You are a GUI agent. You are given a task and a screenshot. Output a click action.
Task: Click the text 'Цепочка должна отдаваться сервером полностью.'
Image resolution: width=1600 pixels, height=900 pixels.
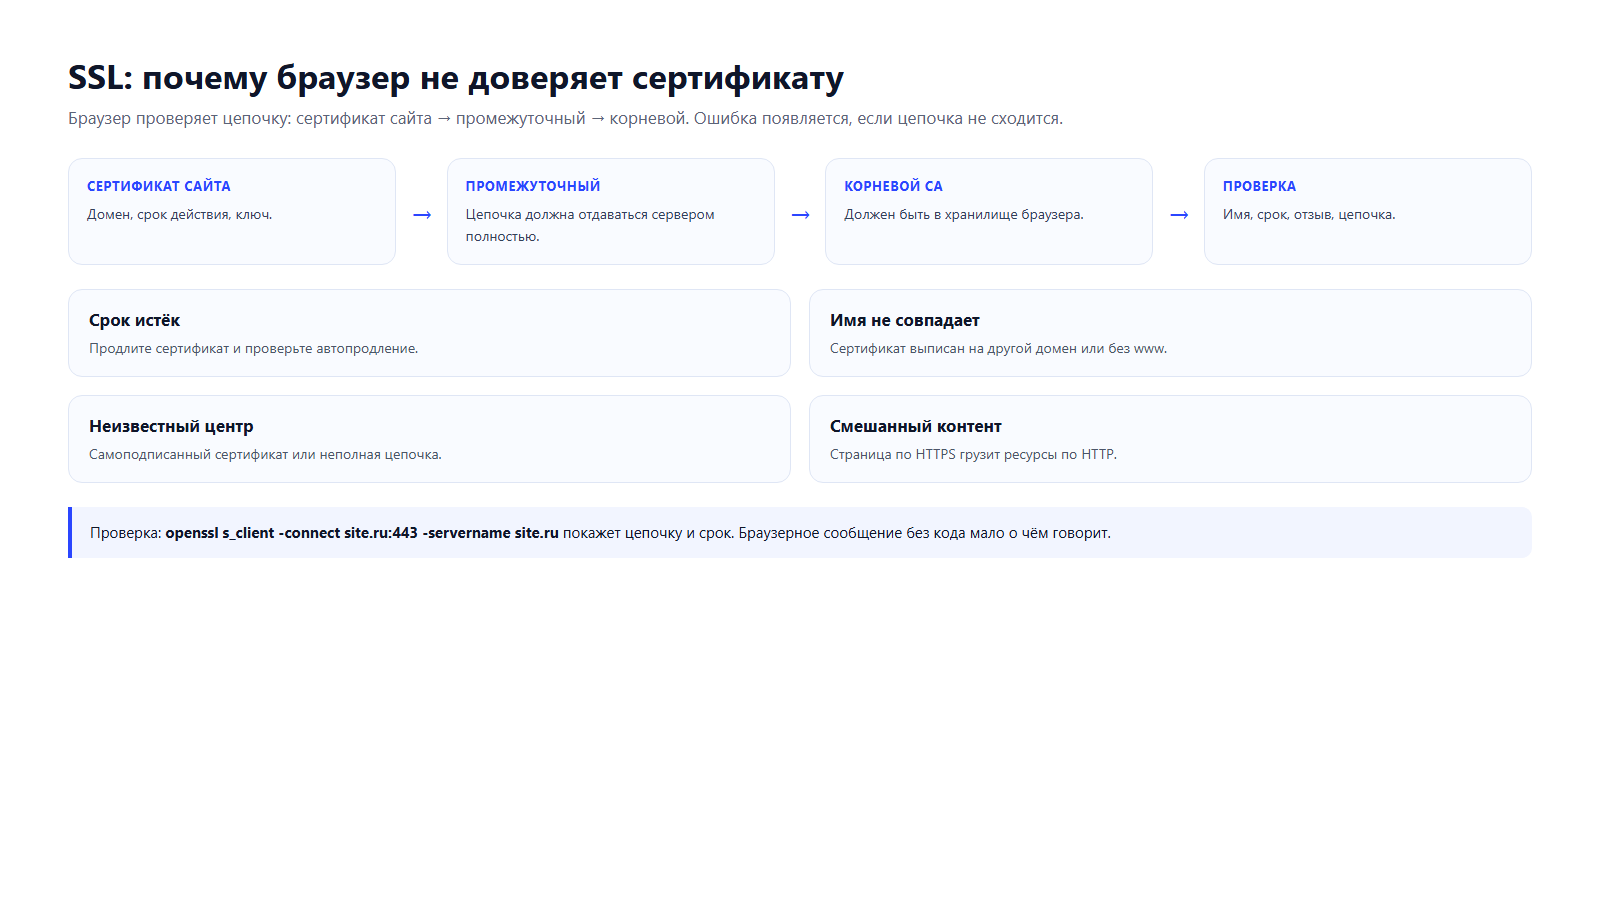click(x=590, y=225)
